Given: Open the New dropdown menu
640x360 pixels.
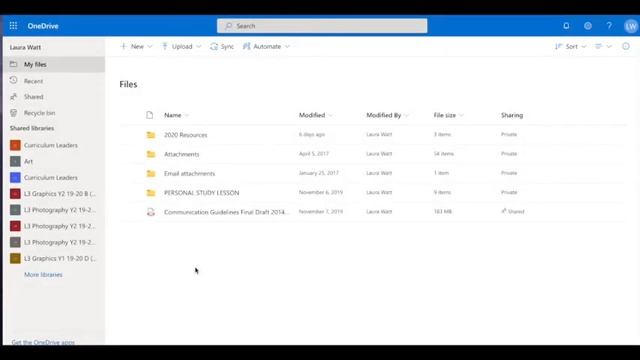Looking at the screenshot, I should coord(136,47).
